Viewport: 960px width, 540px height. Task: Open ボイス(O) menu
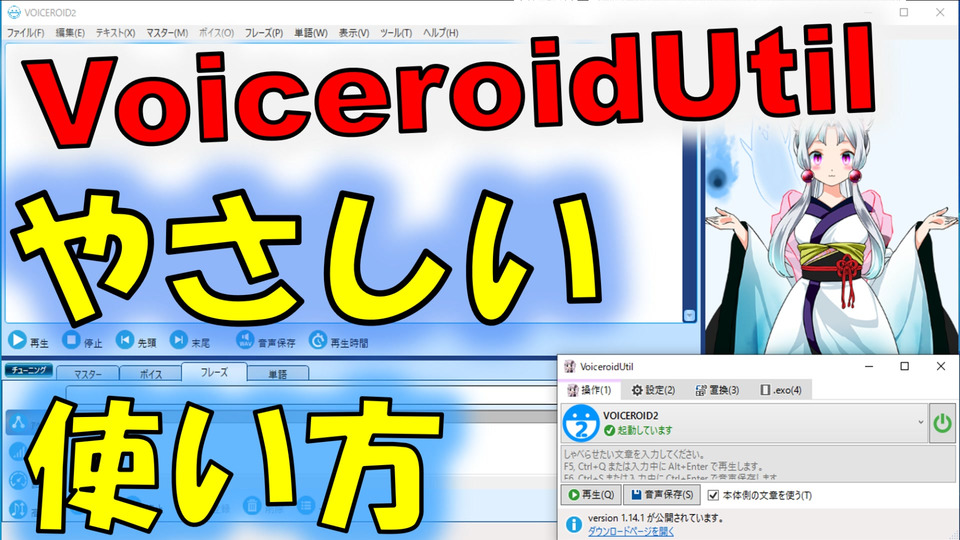point(216,33)
